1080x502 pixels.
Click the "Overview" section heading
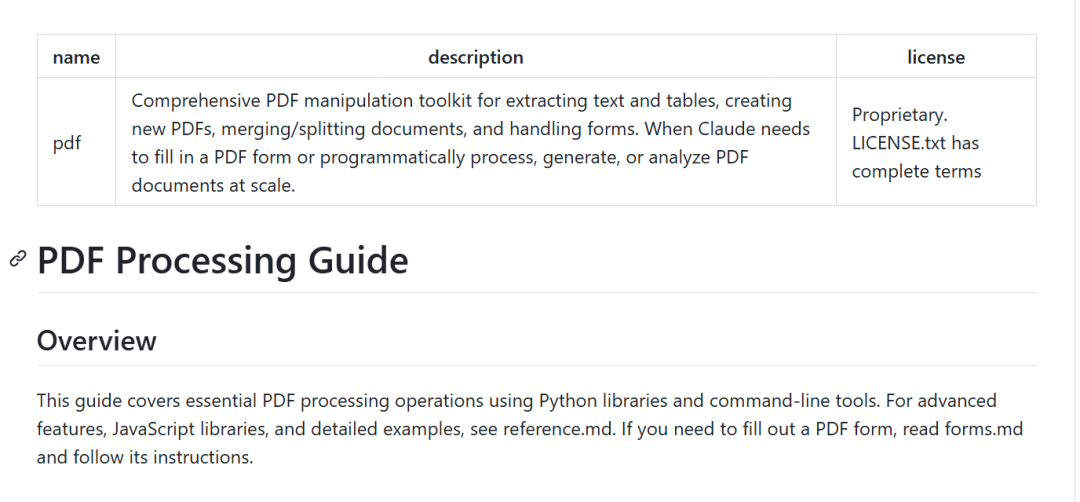click(97, 341)
